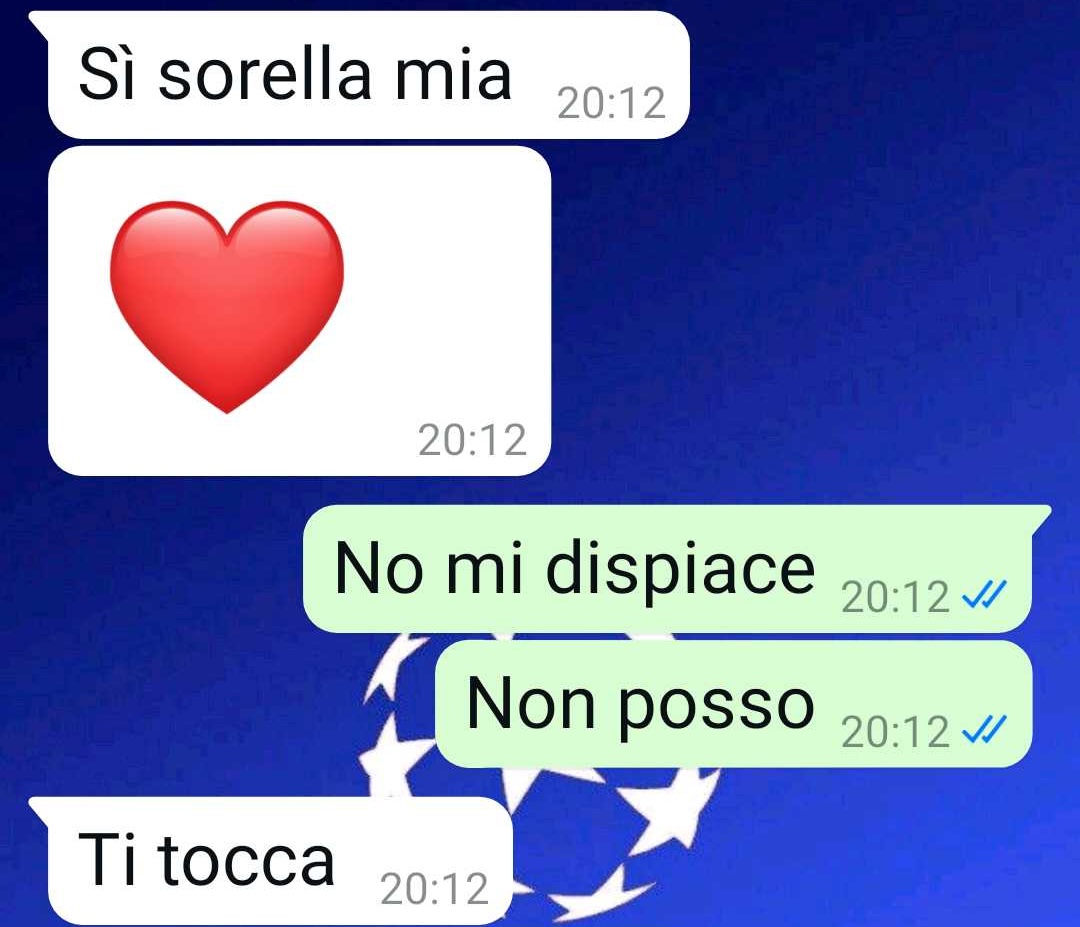1080x927 pixels.
Task: Select the "Sì sorella mia" message text
Action: (x=295, y=73)
